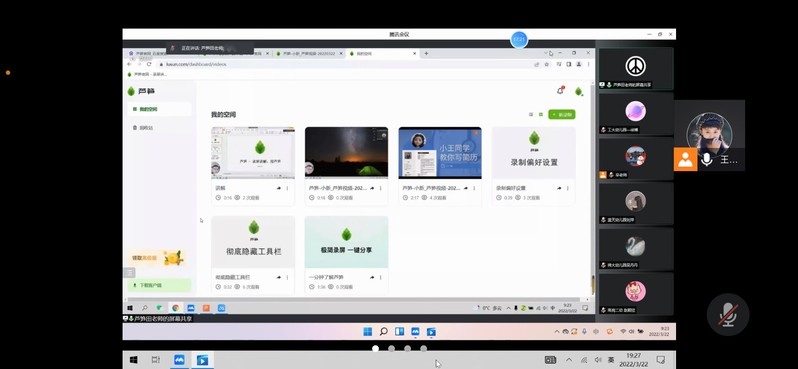798x369 pixels.
Task: Bookmark this page with star icon
Action: 547,64
